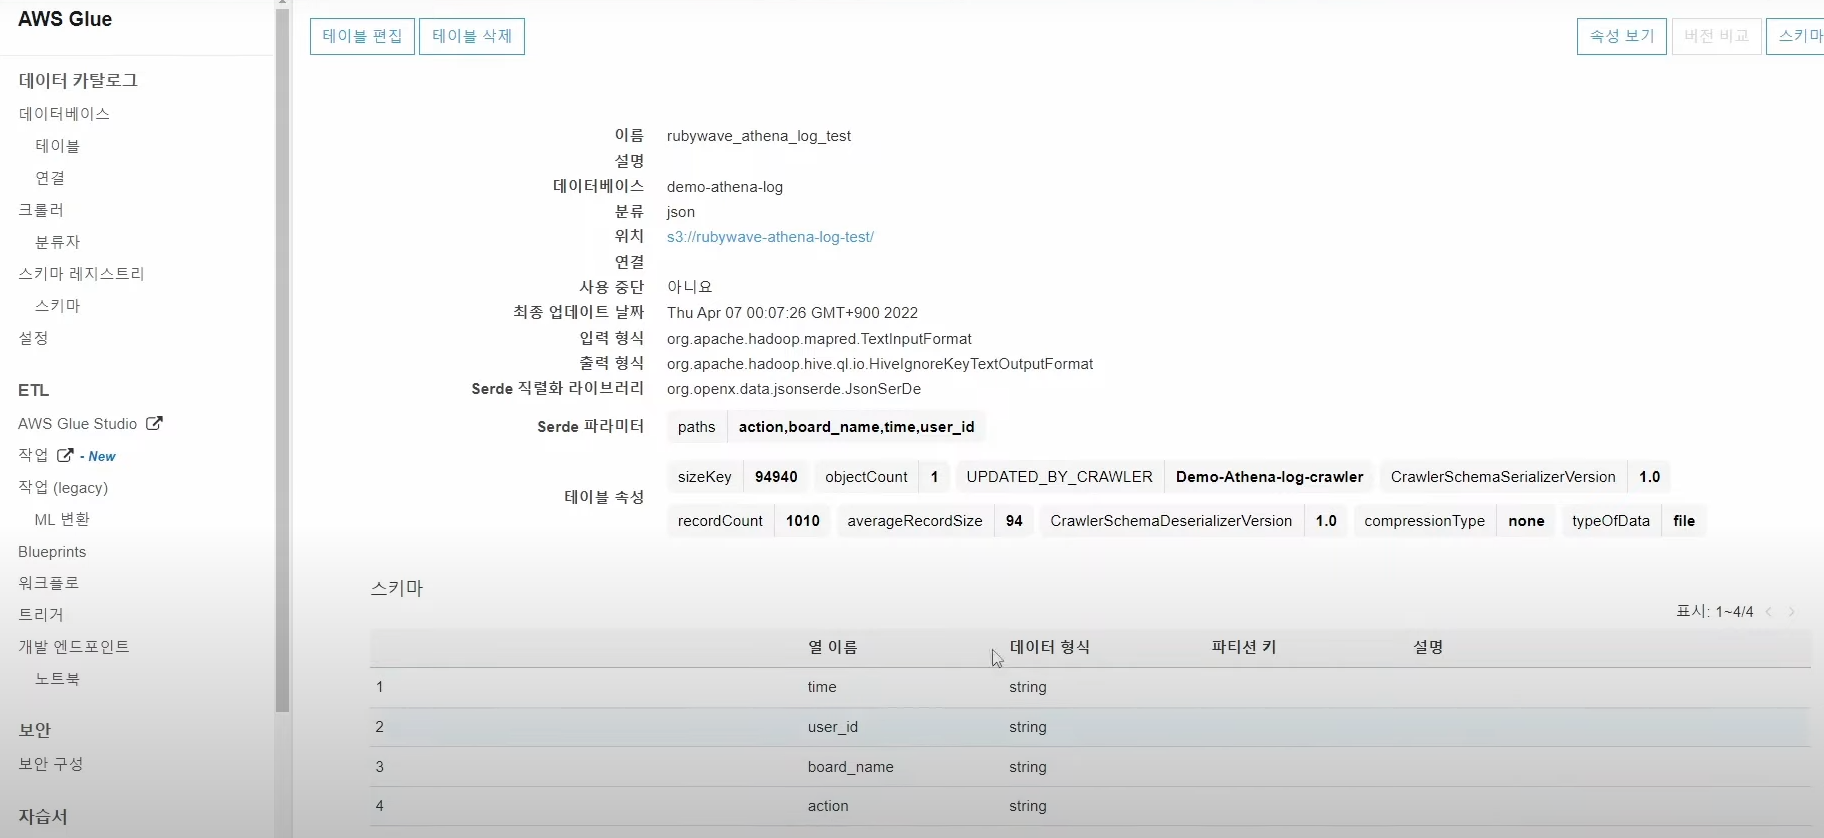Click the 버전 비교 button
Screen dimensions: 1824x838
(x=1716, y=36)
